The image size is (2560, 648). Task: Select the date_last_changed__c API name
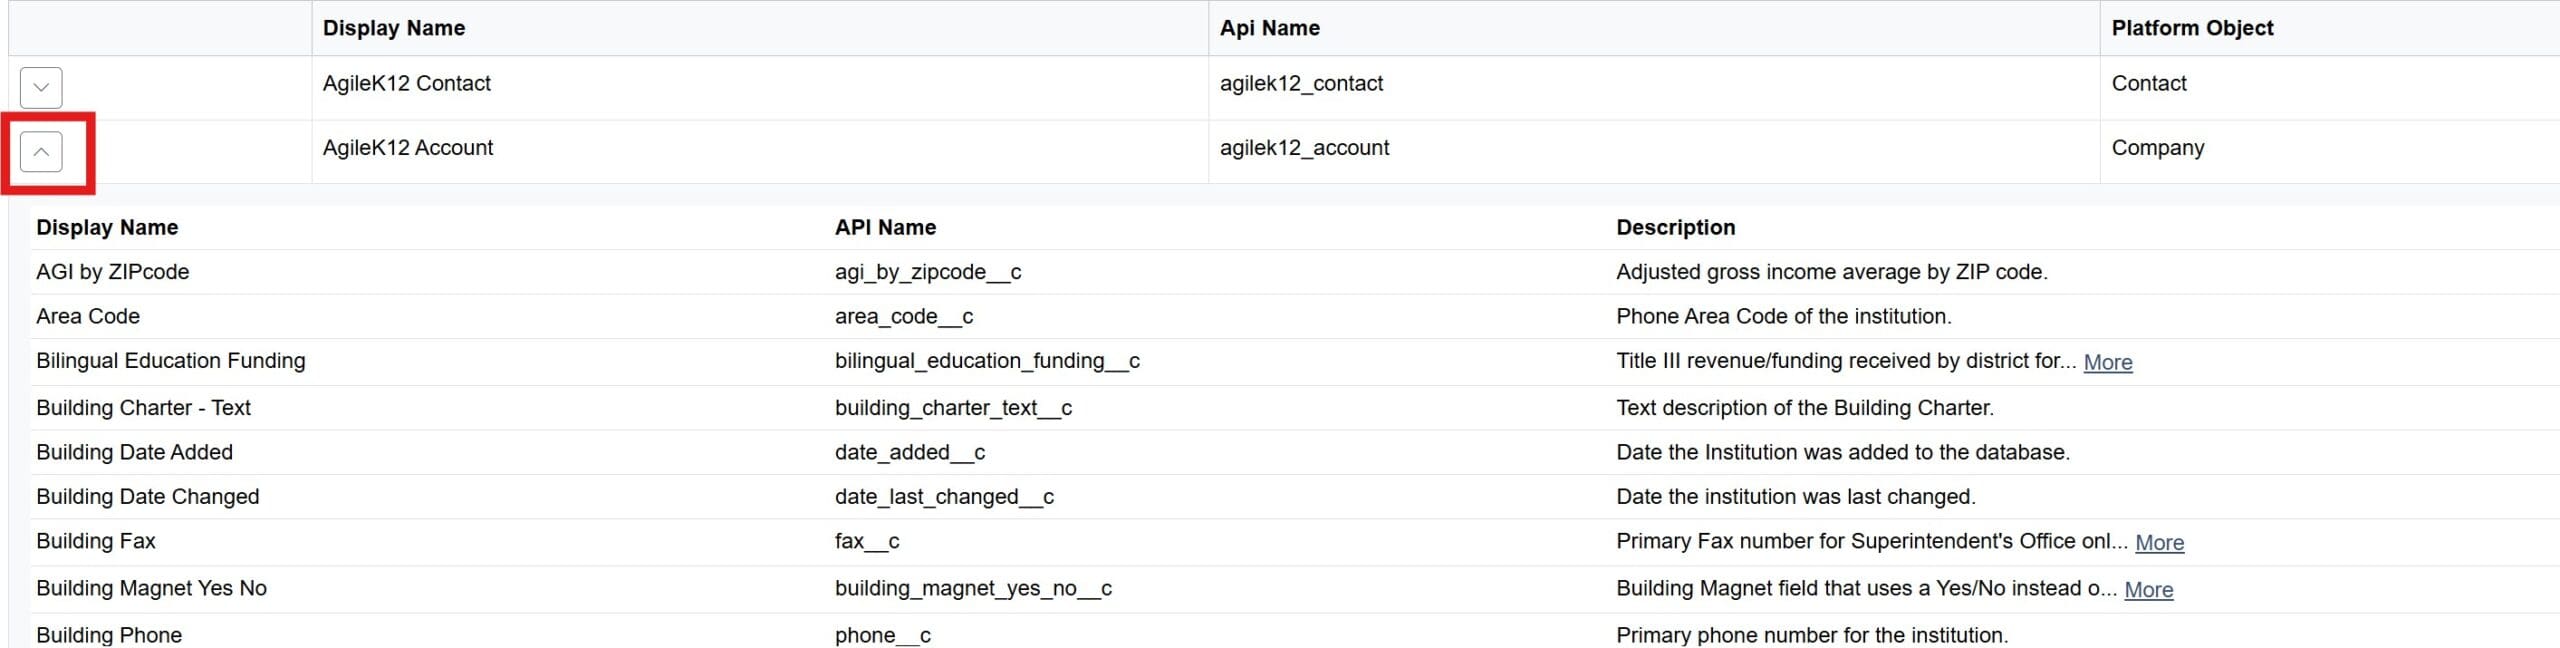click(x=944, y=496)
